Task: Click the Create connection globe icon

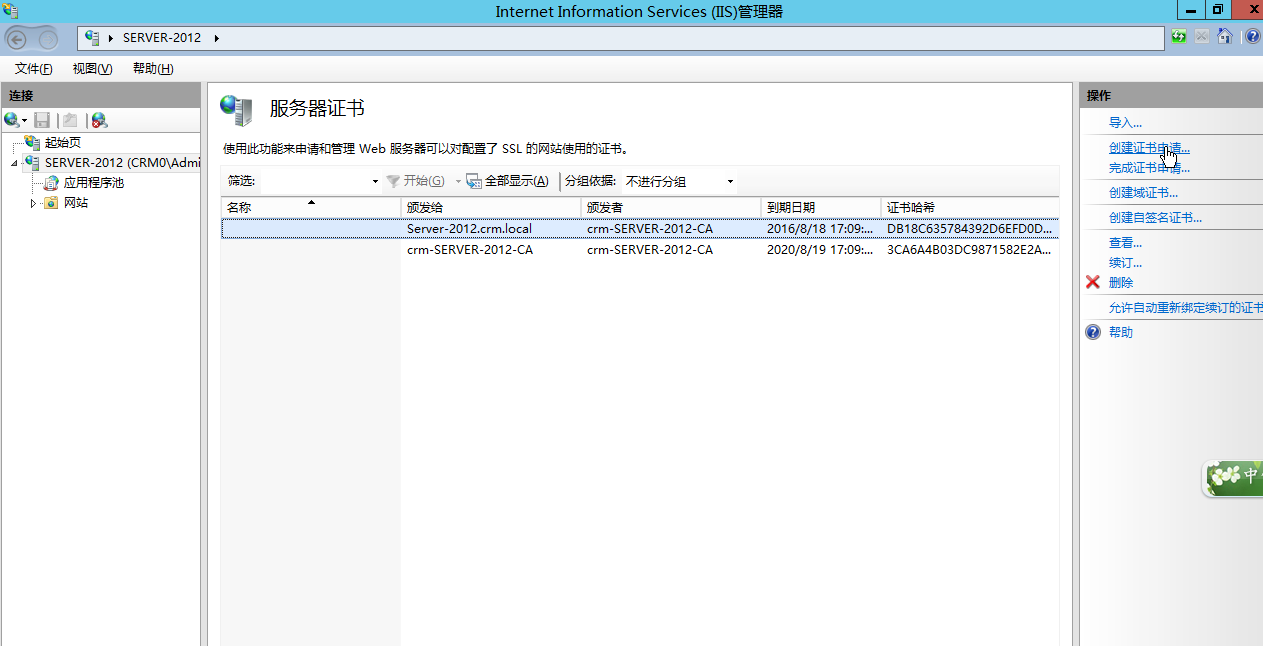Action: [12, 120]
